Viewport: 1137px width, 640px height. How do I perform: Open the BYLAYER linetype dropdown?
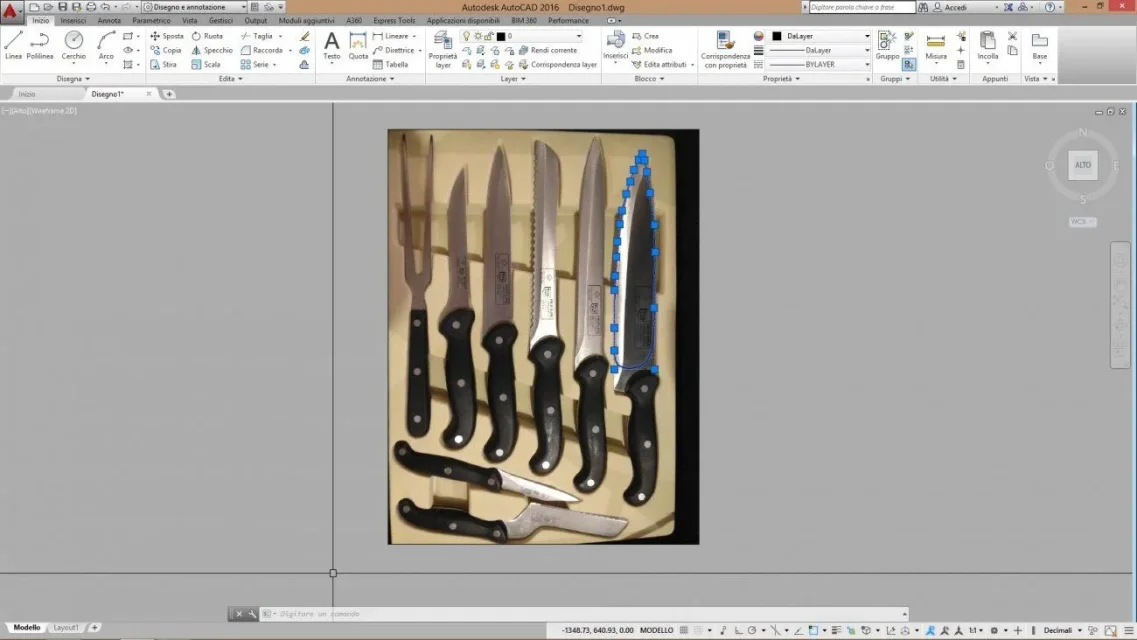pos(819,65)
